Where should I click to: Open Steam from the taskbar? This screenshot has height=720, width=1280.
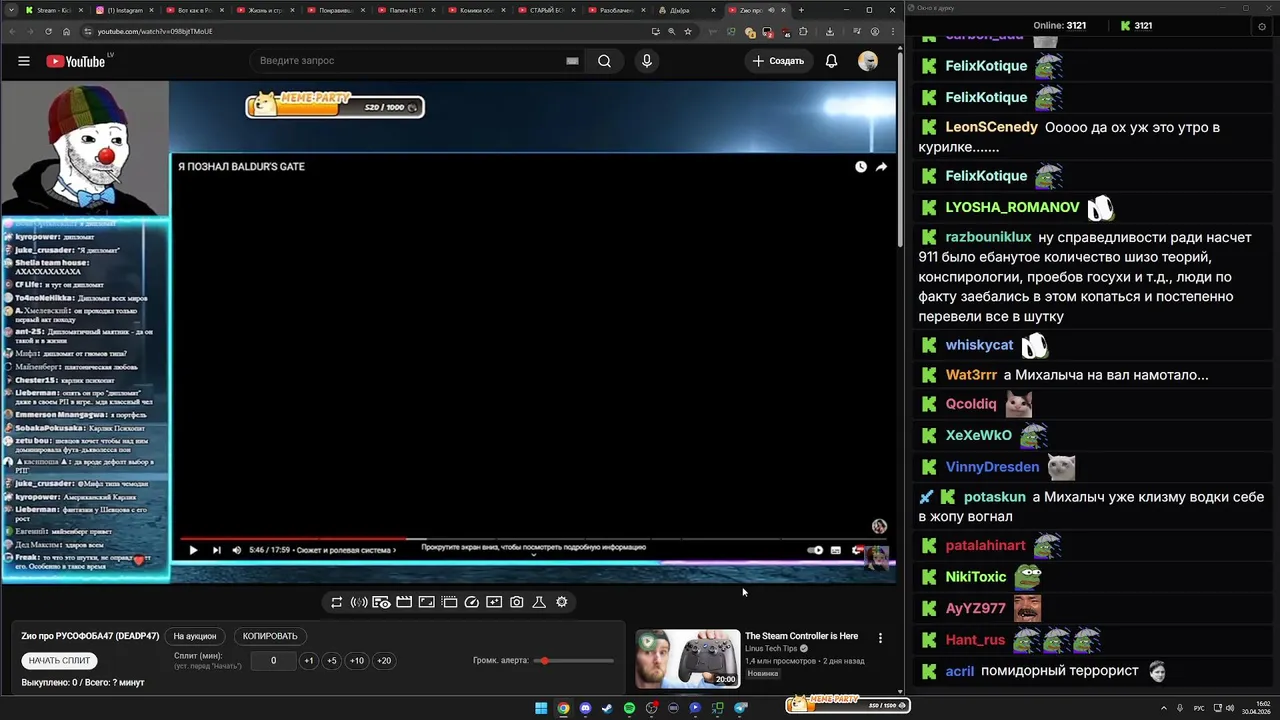607,708
